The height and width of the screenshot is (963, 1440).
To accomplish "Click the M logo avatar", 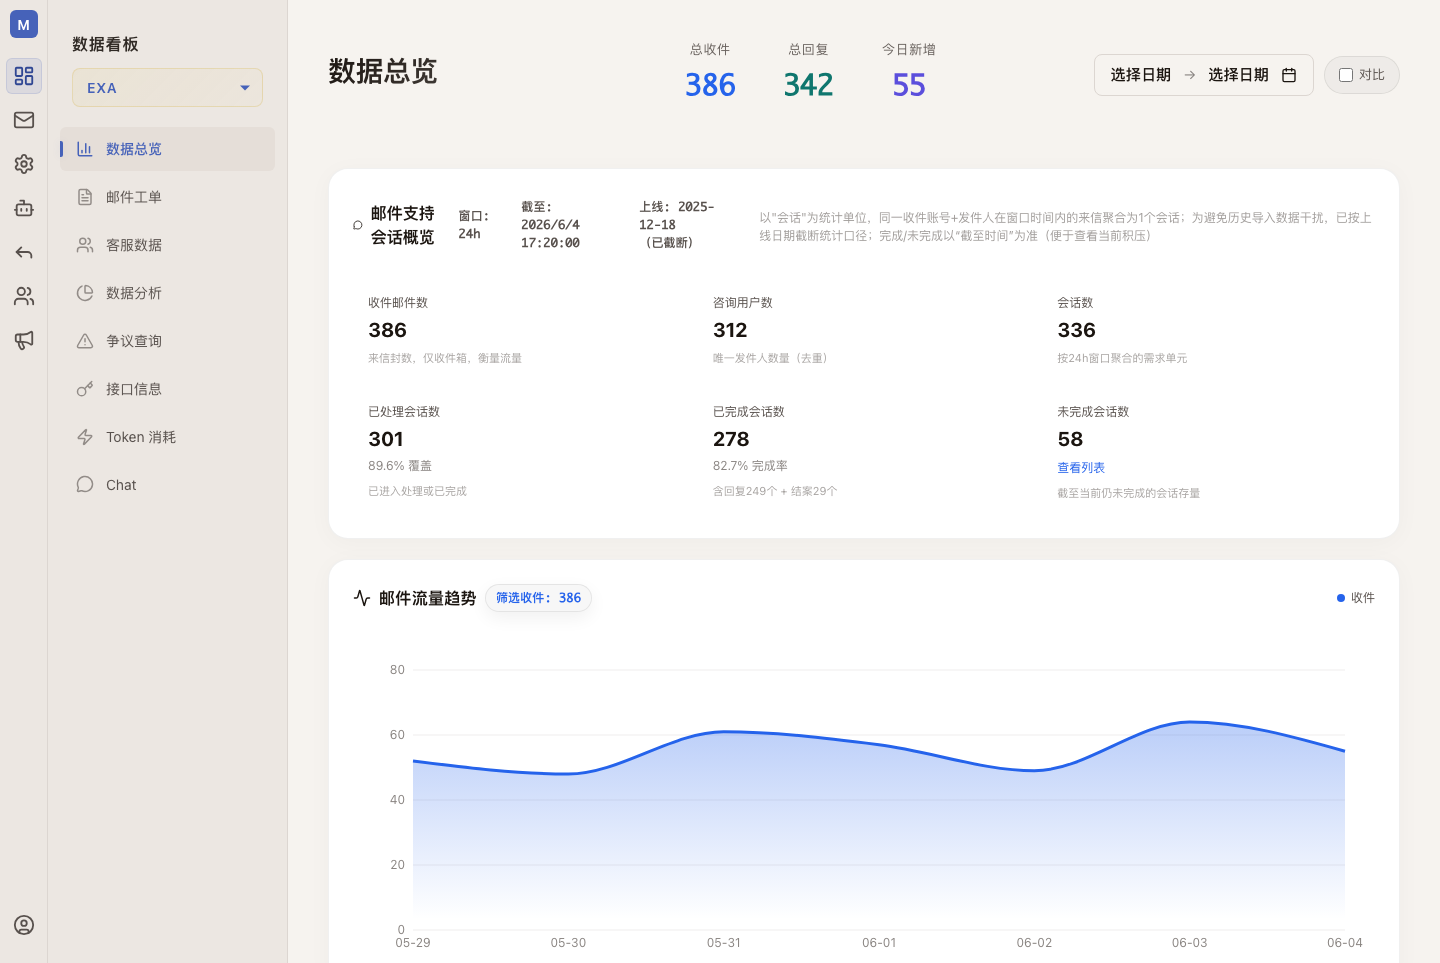I will pos(24,24).
